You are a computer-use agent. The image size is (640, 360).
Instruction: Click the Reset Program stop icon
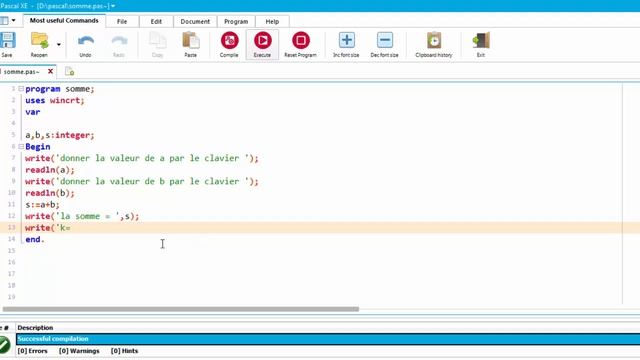(301, 40)
